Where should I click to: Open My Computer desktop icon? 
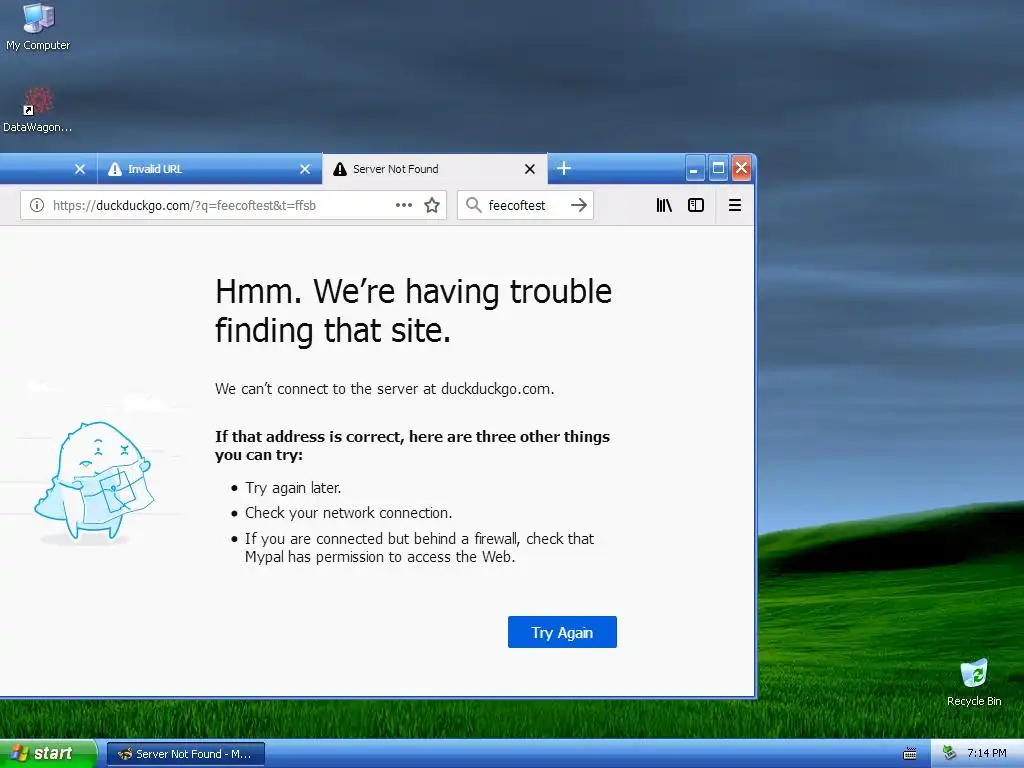(x=38, y=27)
